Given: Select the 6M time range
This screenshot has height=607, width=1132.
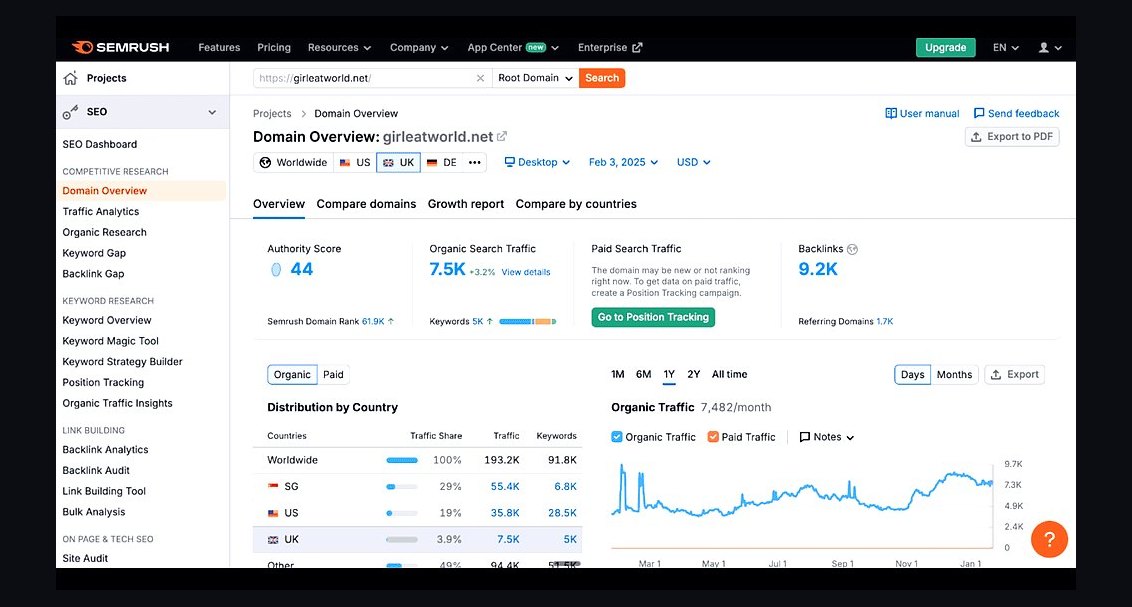Looking at the screenshot, I should (643, 375).
